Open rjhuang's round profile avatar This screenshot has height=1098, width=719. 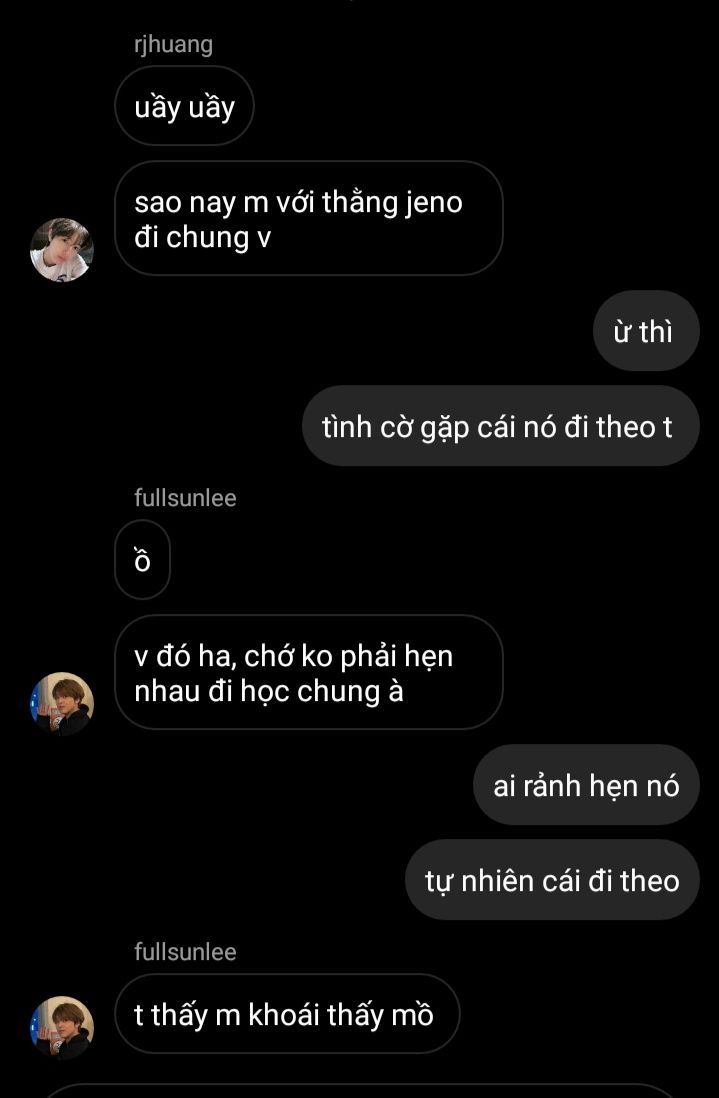click(62, 250)
